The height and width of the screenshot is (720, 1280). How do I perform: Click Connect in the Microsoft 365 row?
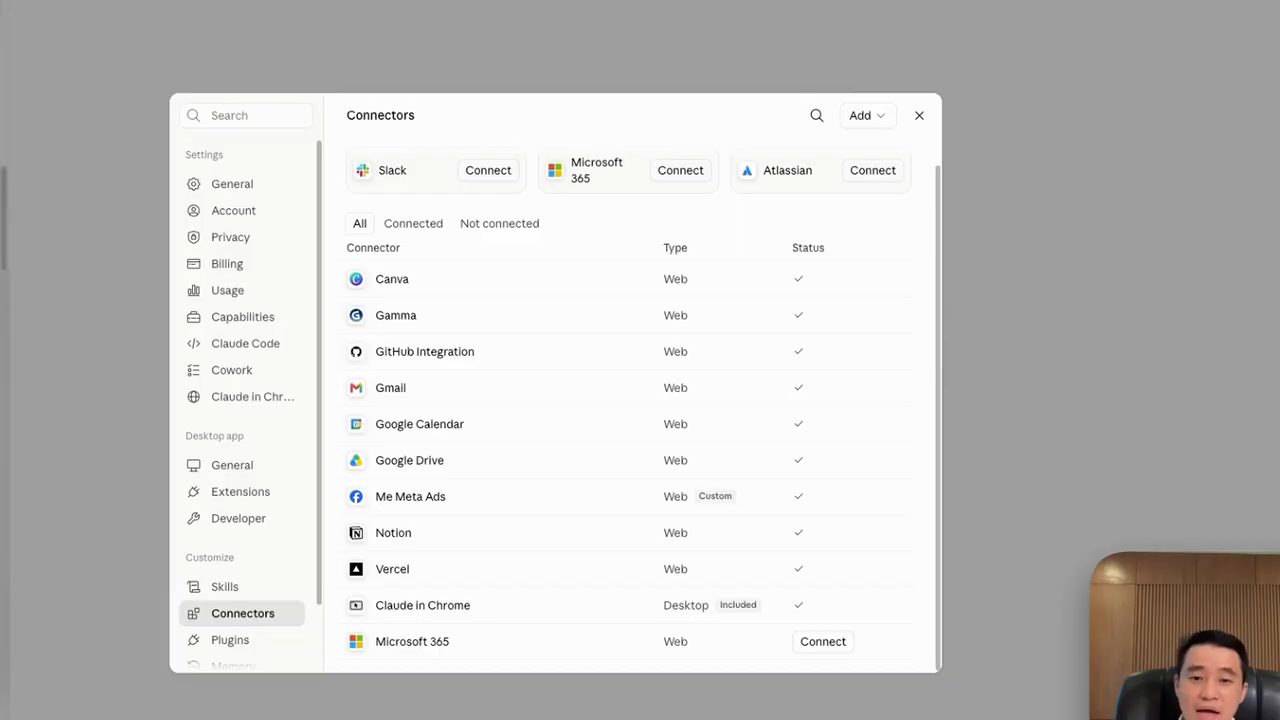823,642
